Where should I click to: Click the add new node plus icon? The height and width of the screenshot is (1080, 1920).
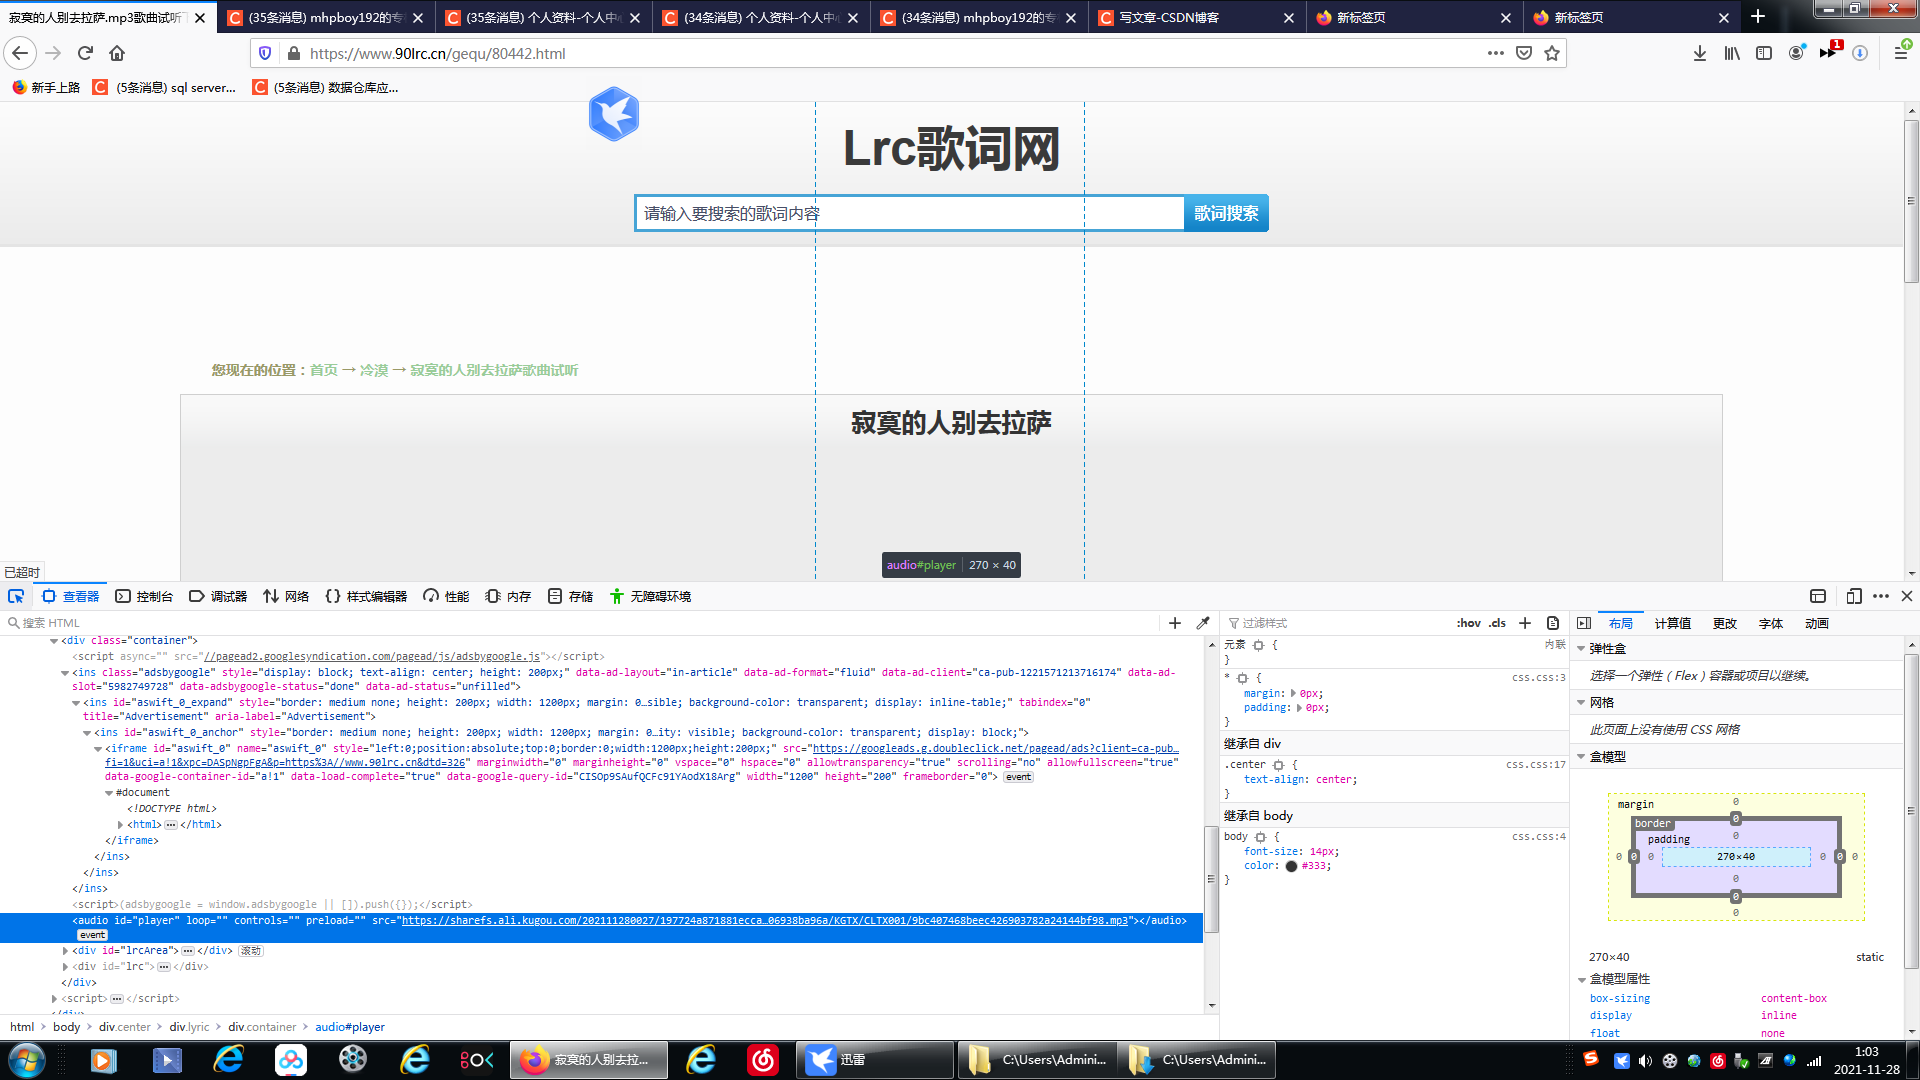coord(1175,623)
